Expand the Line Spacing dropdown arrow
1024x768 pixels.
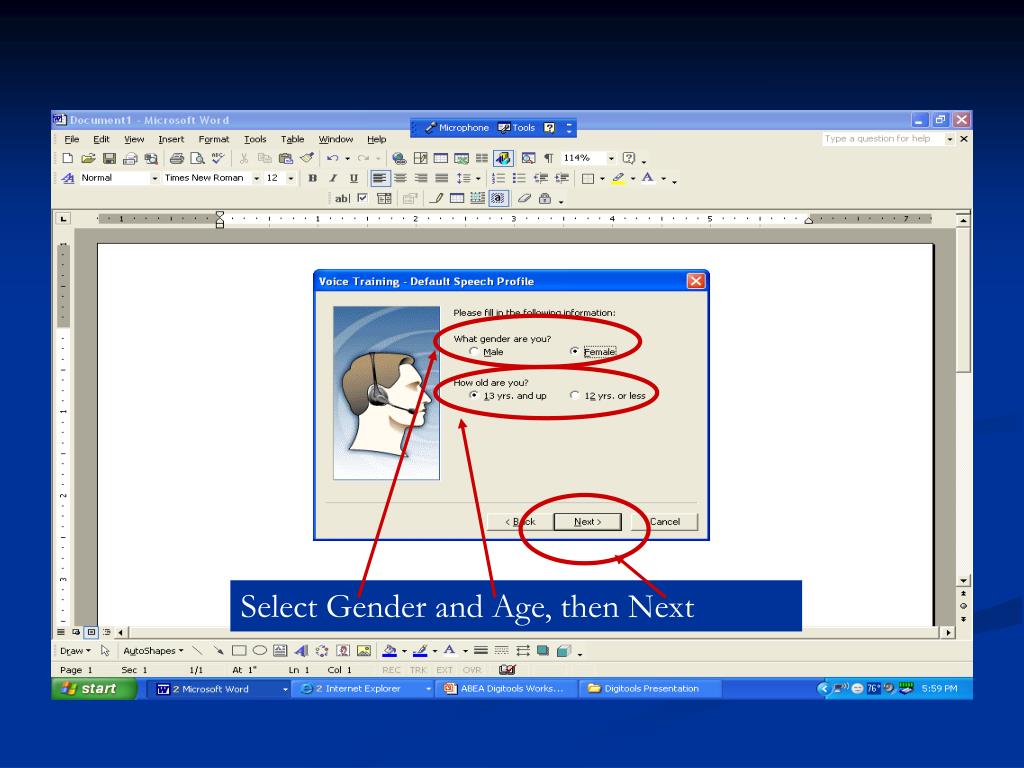478,178
